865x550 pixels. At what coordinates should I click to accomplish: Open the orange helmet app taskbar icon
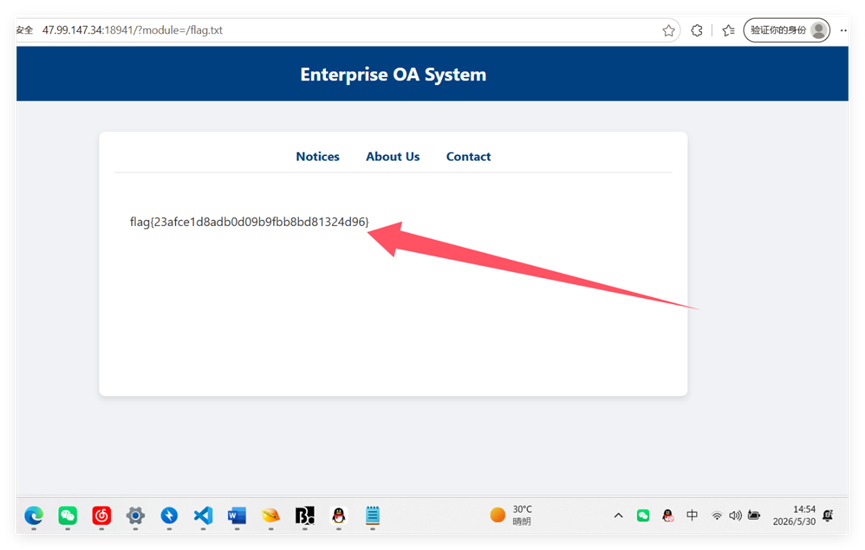[271, 516]
